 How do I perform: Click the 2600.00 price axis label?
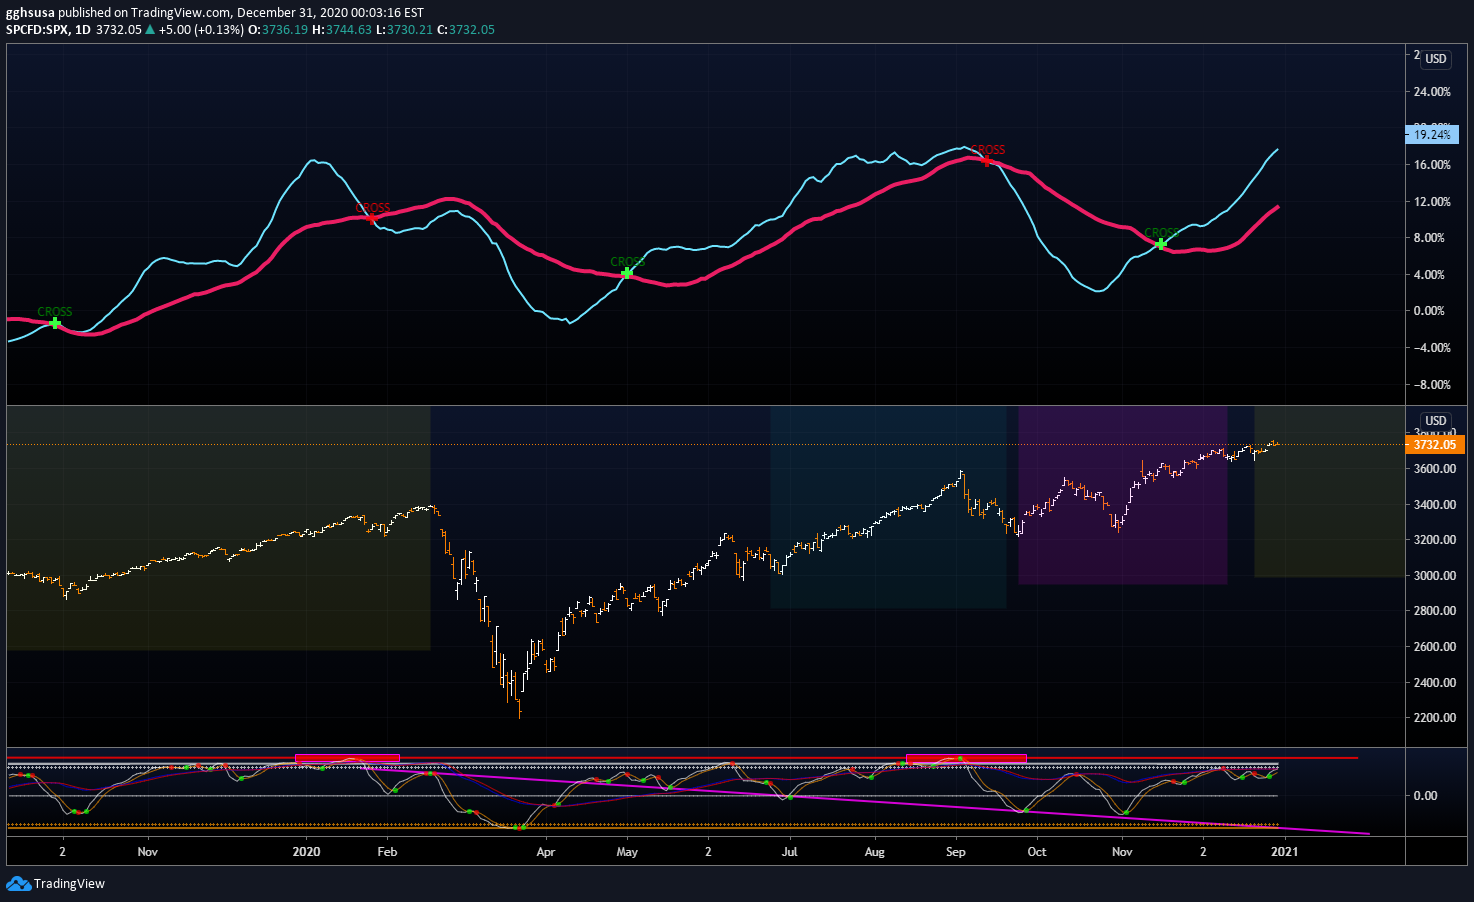click(x=1435, y=646)
